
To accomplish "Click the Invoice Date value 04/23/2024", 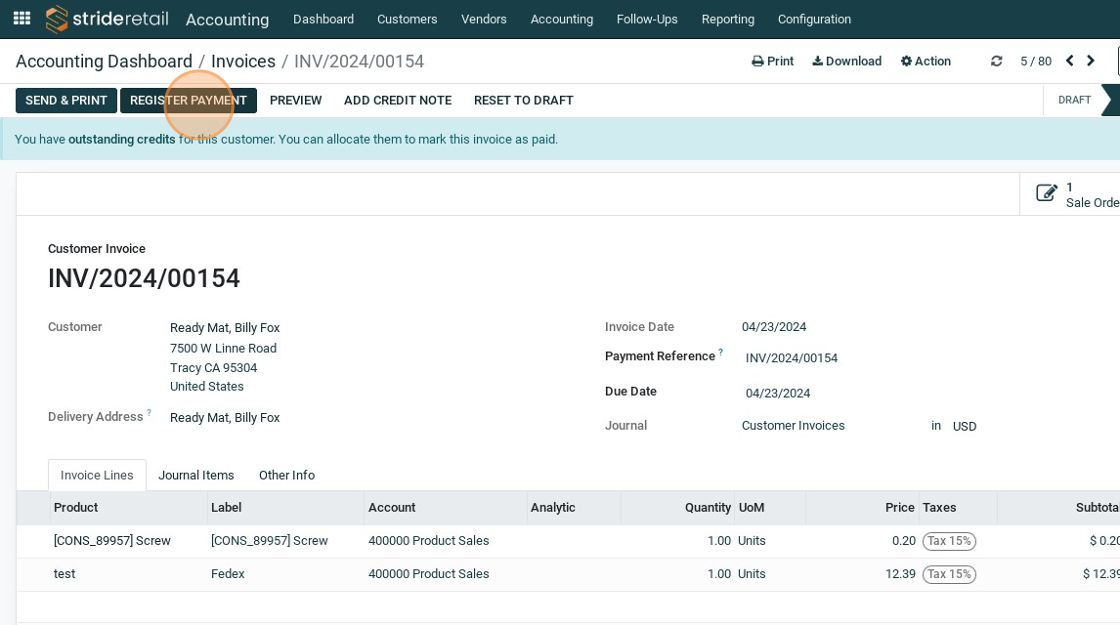I will point(774,327).
